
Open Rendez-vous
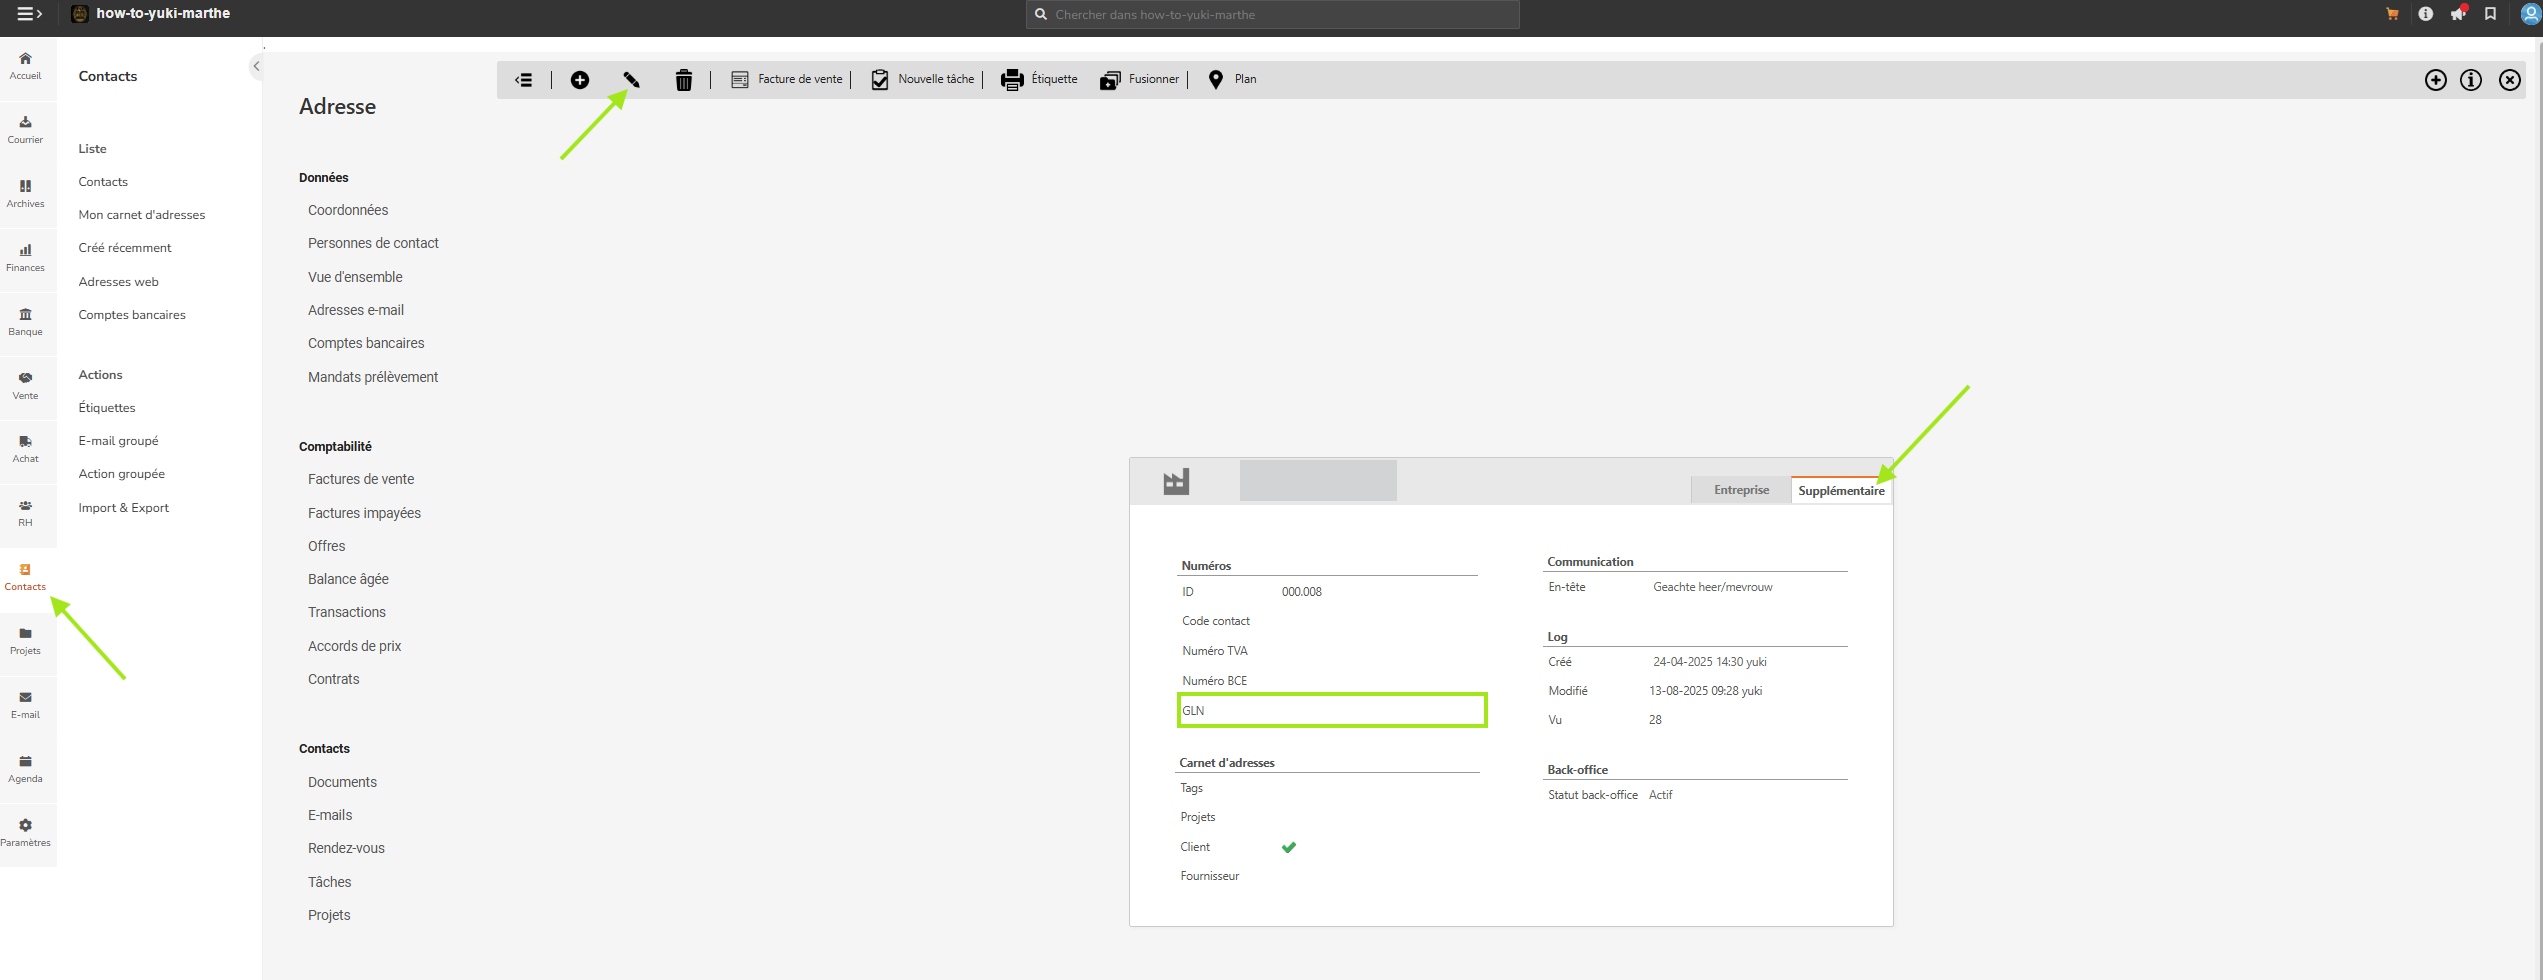(x=346, y=848)
